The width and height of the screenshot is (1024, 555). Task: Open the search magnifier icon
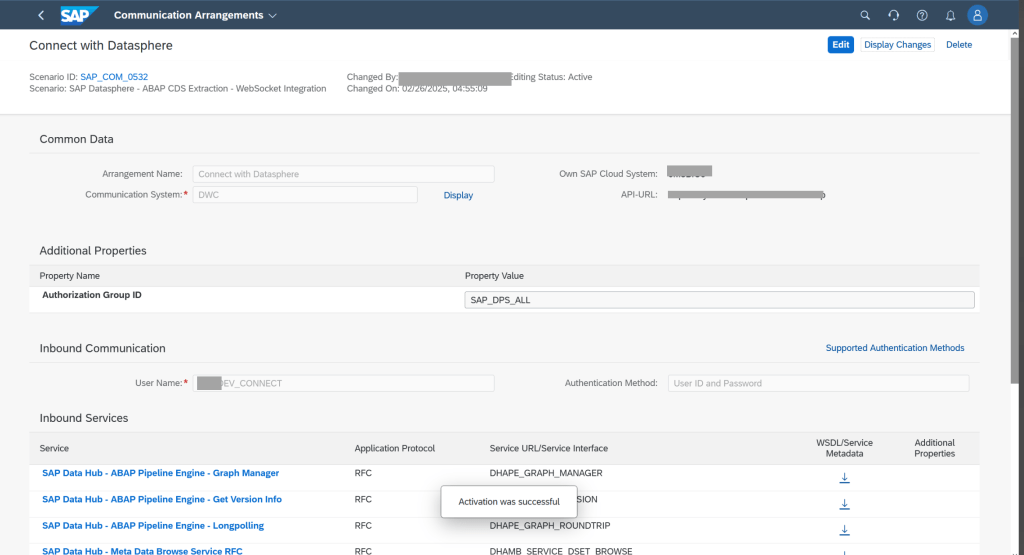[866, 15]
